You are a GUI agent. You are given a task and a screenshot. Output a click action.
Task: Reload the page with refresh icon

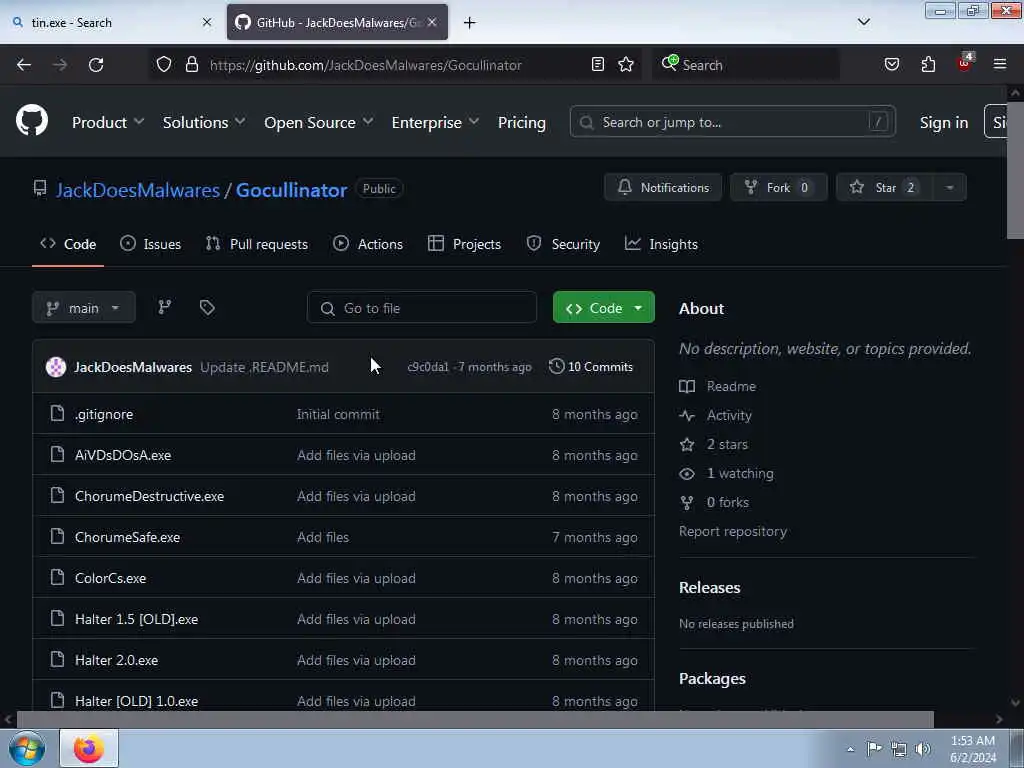click(96, 65)
